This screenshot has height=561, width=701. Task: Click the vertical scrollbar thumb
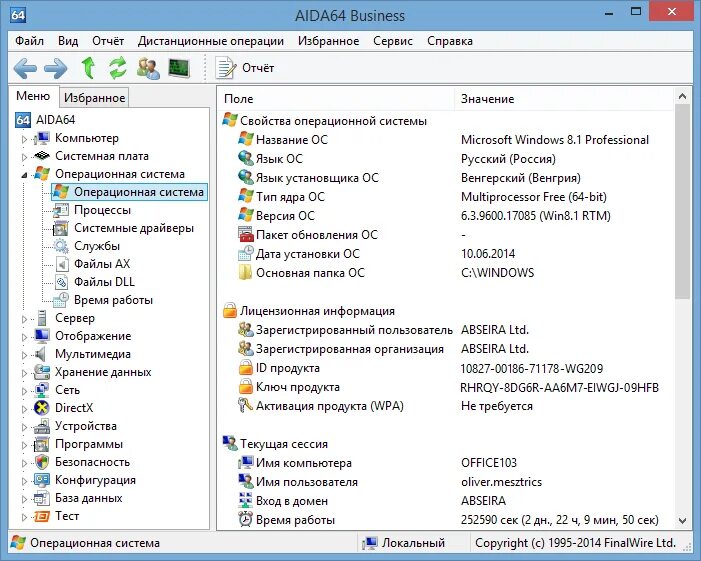pos(682,201)
